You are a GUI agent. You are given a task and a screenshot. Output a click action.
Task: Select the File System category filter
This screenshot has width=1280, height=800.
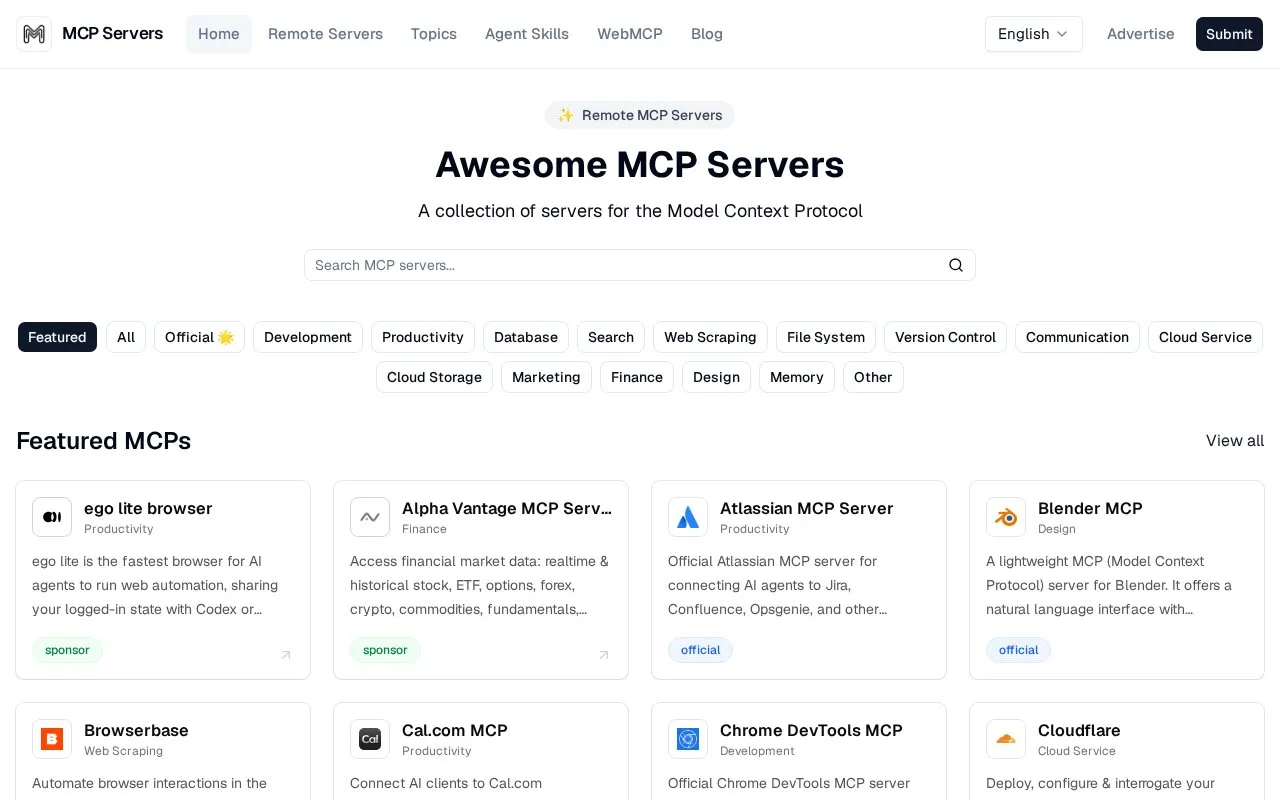point(826,337)
